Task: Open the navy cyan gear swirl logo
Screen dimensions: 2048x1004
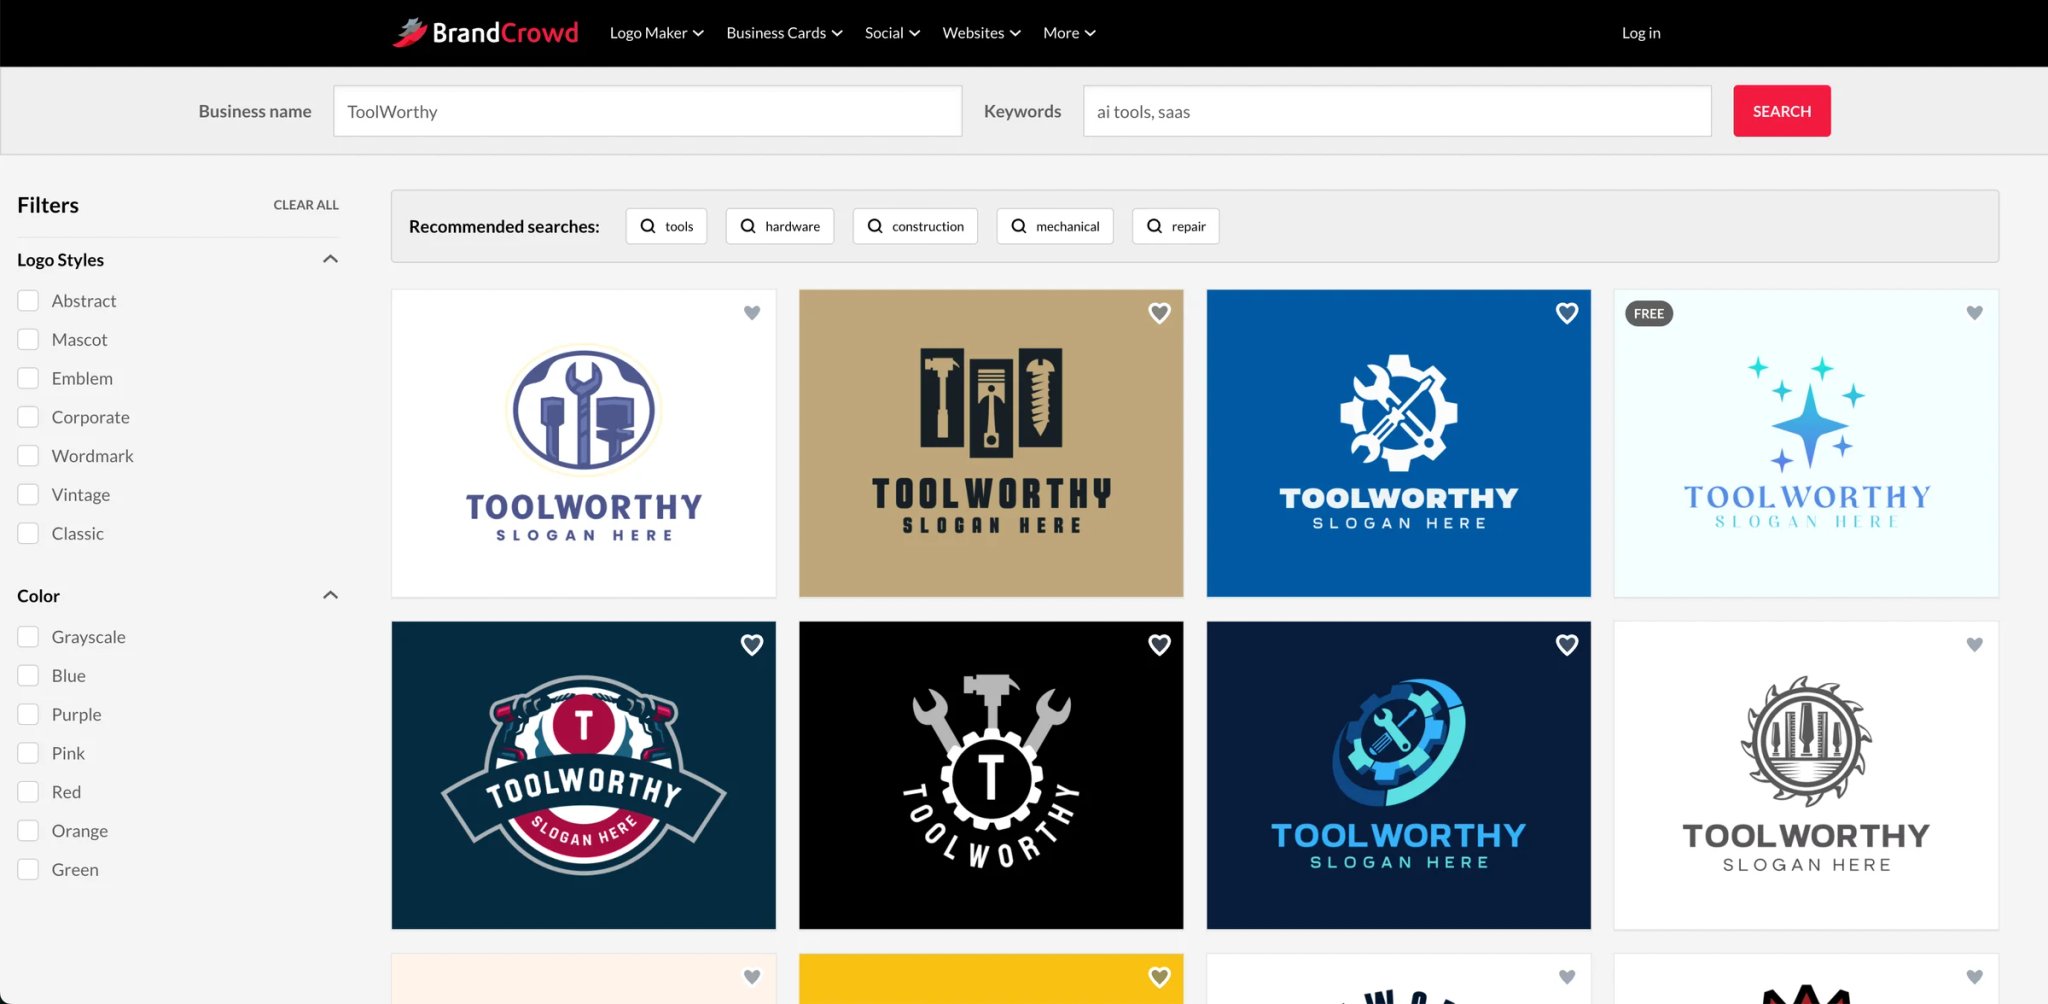Action: click(1398, 776)
